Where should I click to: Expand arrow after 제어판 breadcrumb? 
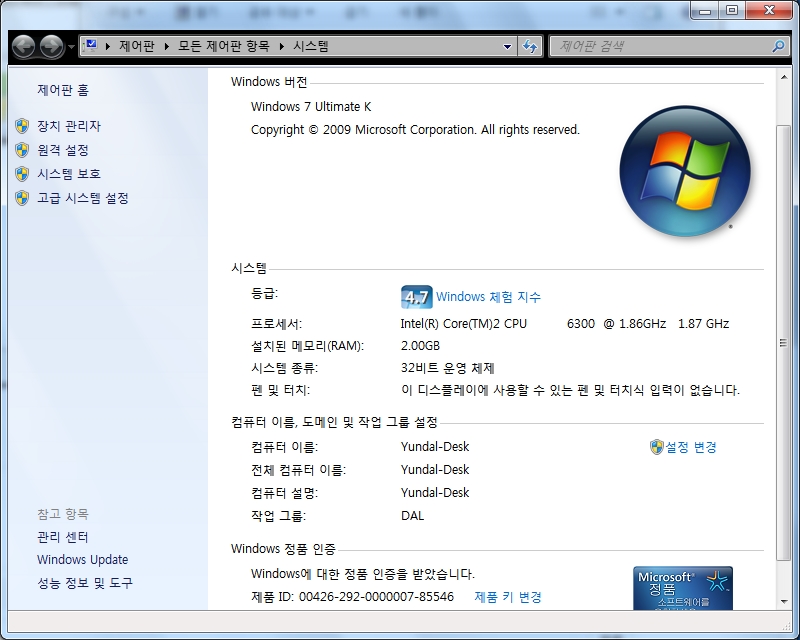click(166, 46)
